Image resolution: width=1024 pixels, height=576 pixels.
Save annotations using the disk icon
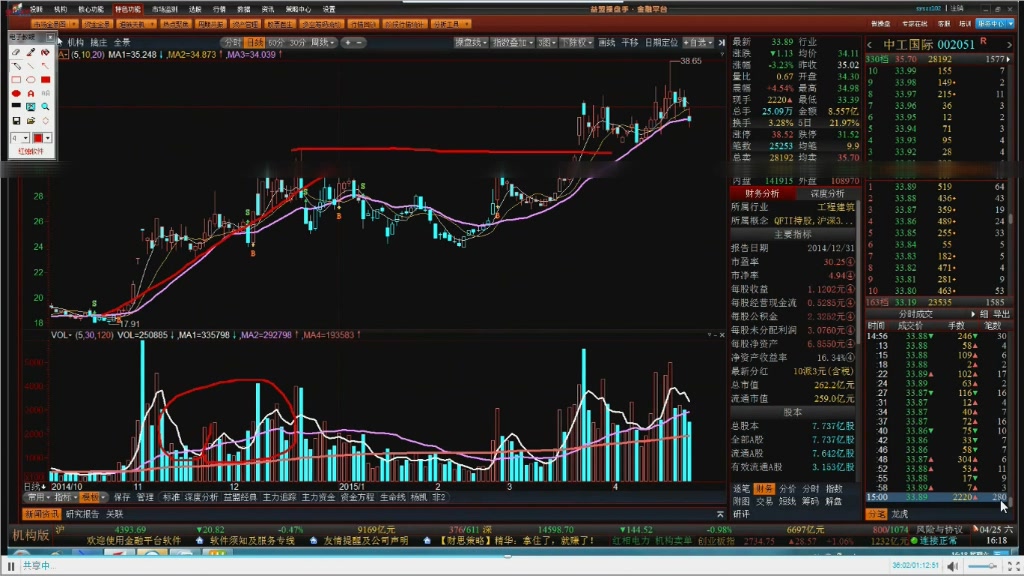pos(16,120)
